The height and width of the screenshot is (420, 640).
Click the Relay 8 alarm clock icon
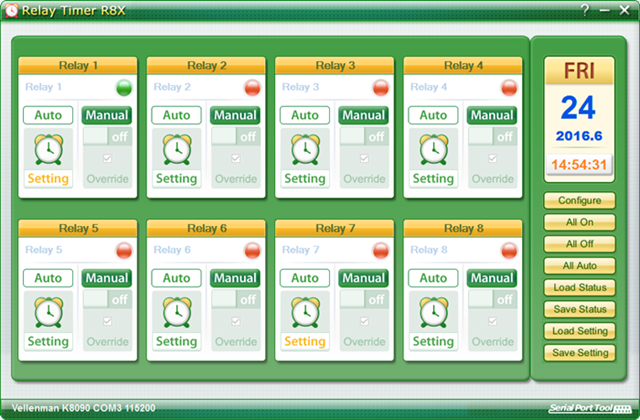[433, 312]
